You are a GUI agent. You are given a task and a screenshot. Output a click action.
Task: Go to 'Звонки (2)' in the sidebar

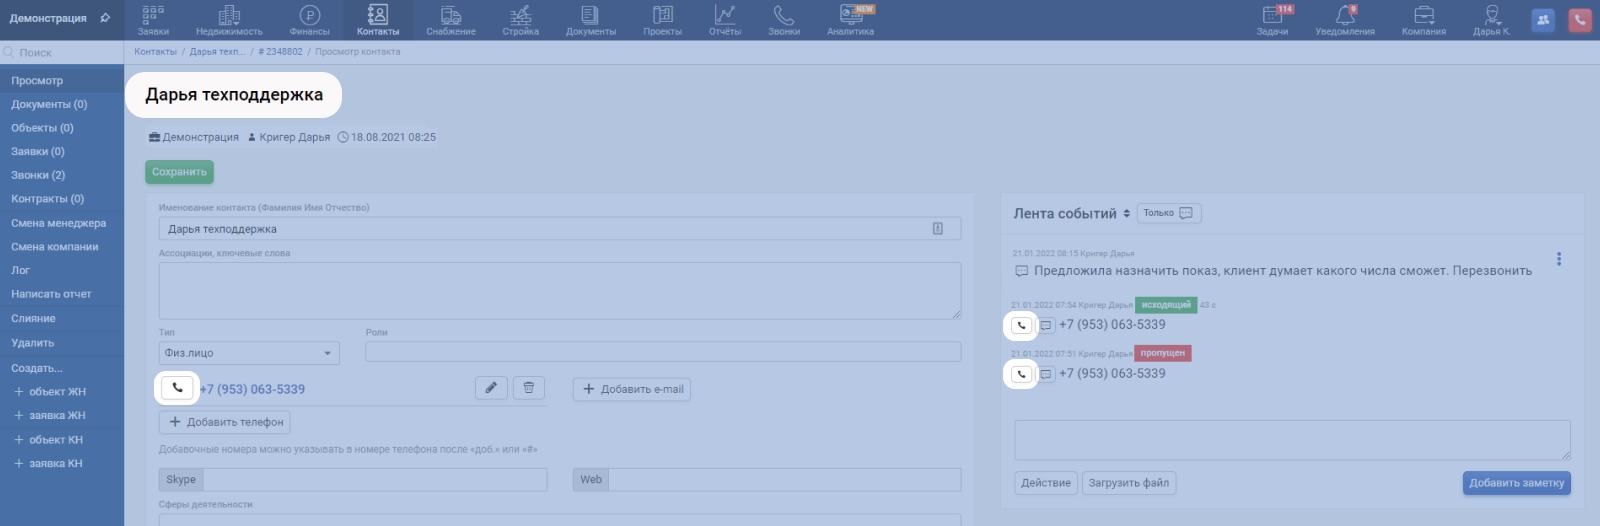click(x=38, y=175)
